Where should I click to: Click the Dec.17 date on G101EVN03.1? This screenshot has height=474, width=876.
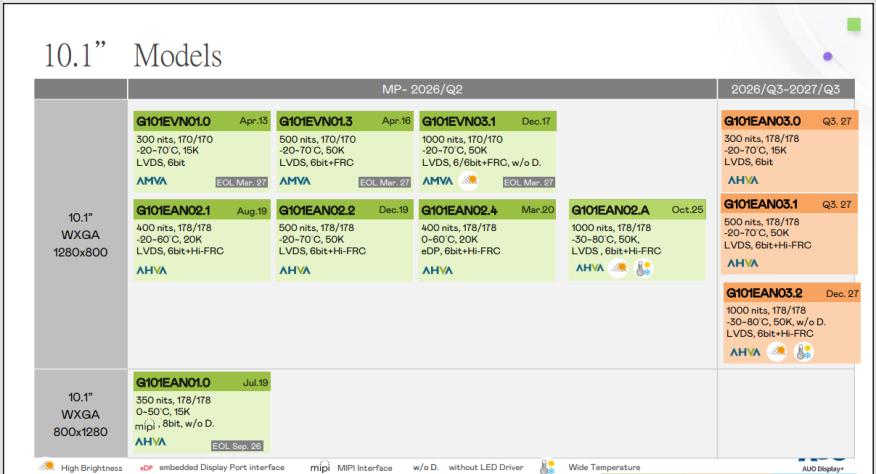[x=536, y=121]
